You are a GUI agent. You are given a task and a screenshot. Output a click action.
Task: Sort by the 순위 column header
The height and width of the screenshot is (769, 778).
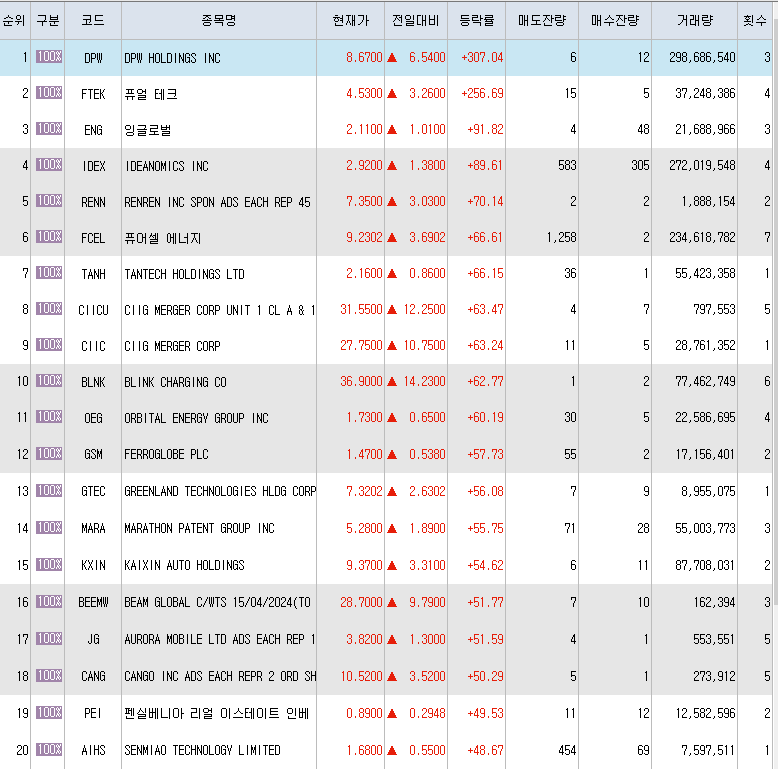pyautogui.click(x=15, y=20)
